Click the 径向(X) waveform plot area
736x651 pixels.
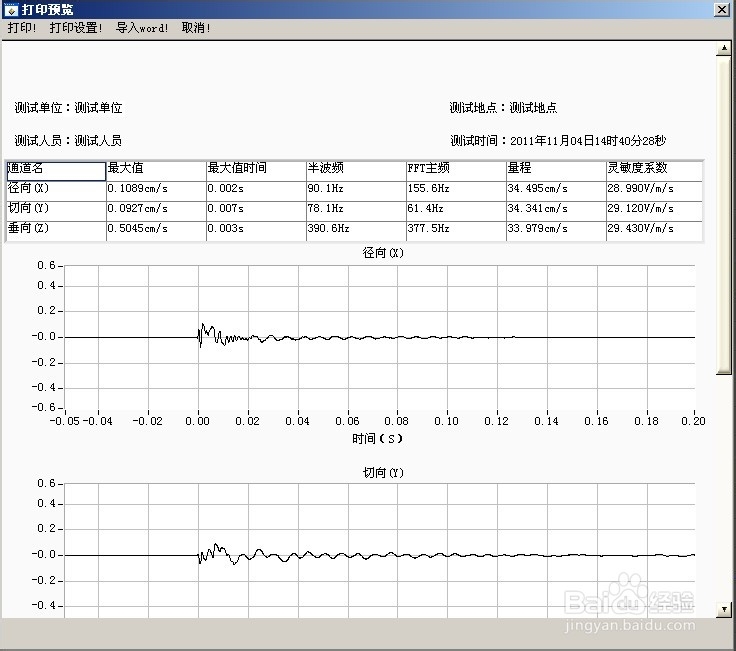(379, 337)
